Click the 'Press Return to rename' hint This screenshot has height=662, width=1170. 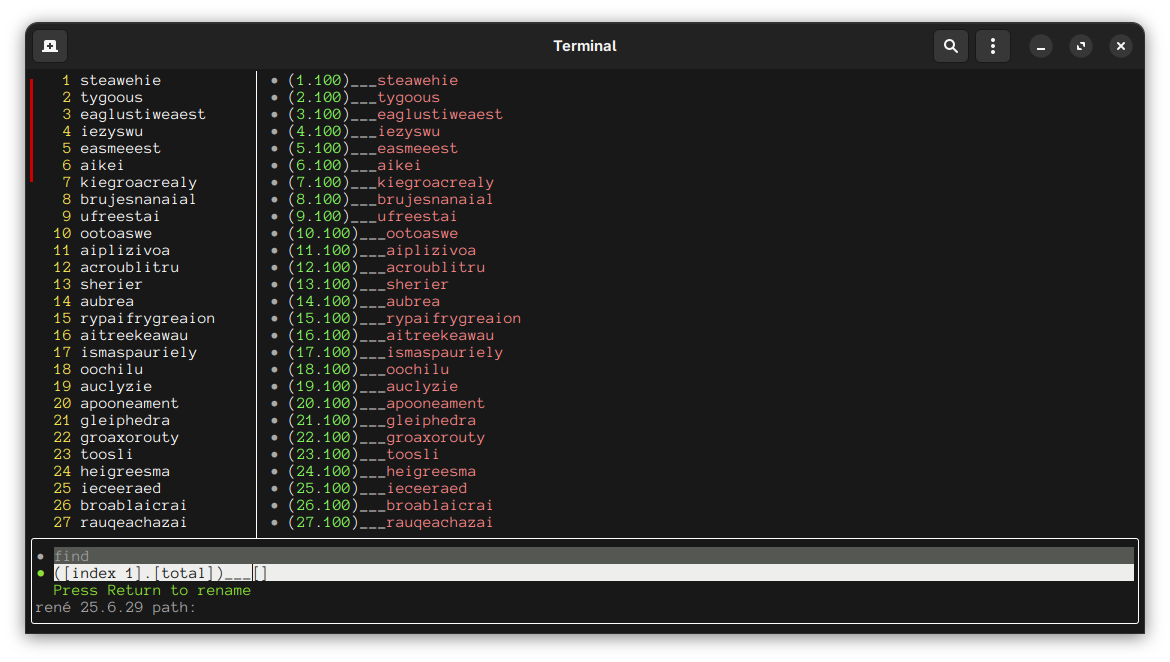(152, 590)
